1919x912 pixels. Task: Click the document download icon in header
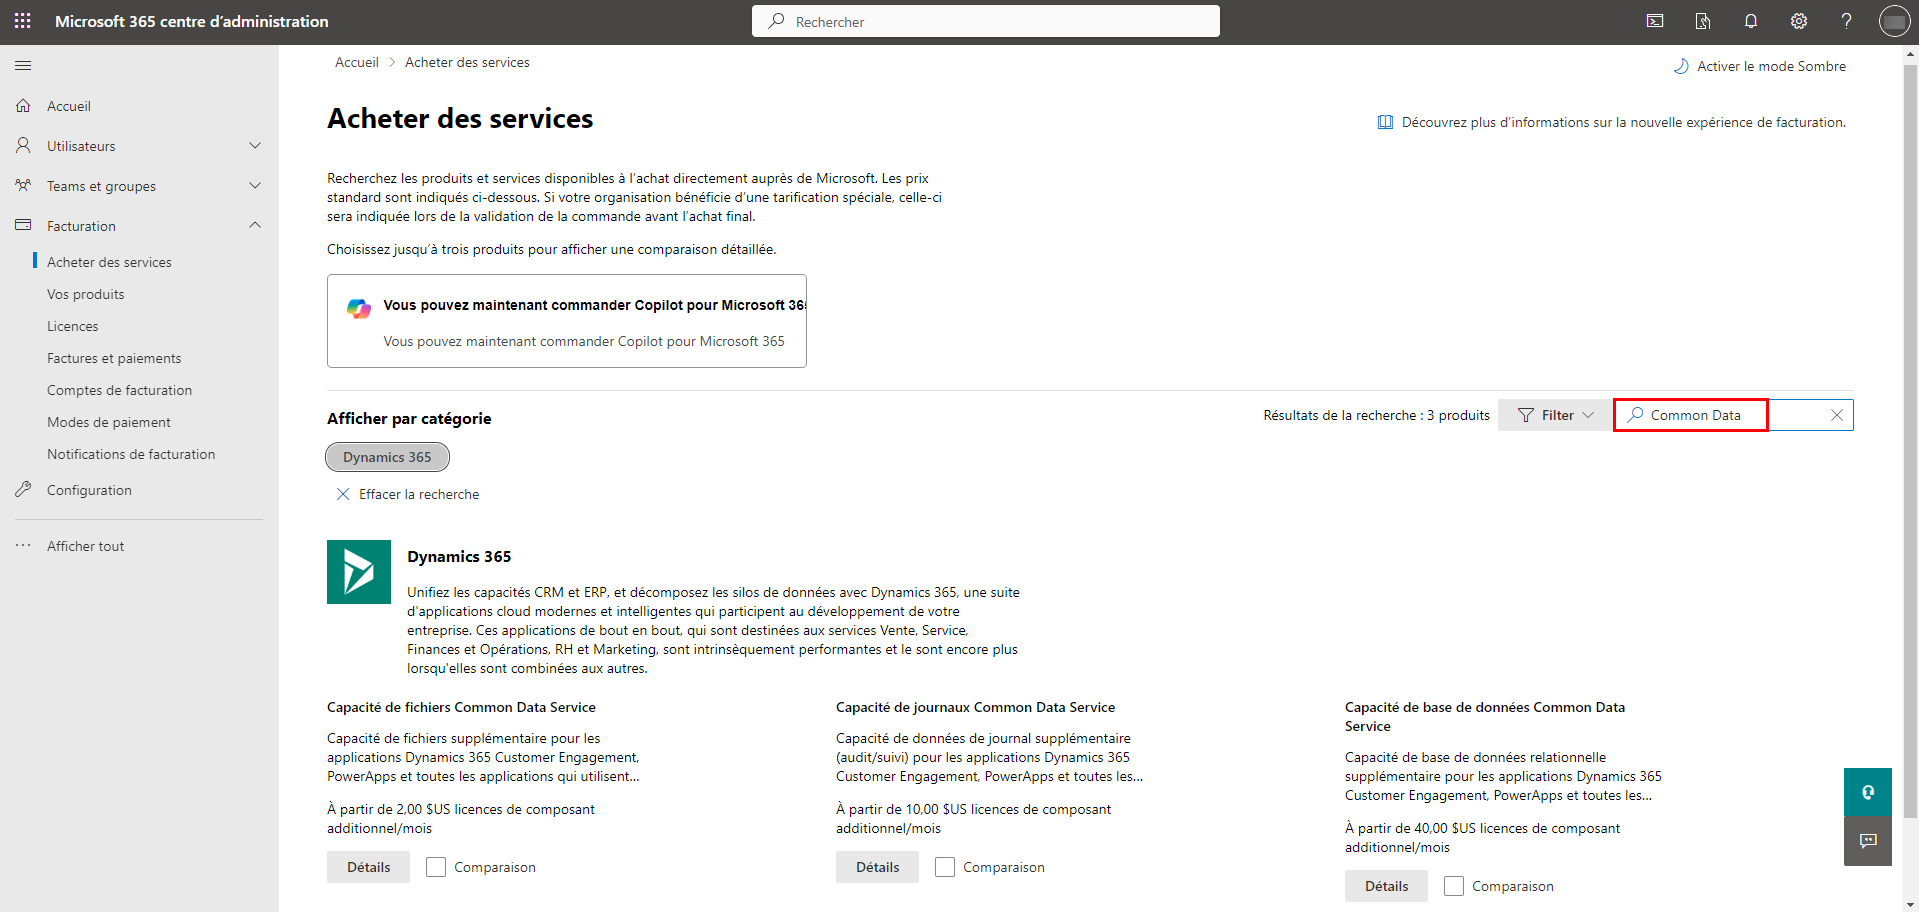(x=1703, y=21)
